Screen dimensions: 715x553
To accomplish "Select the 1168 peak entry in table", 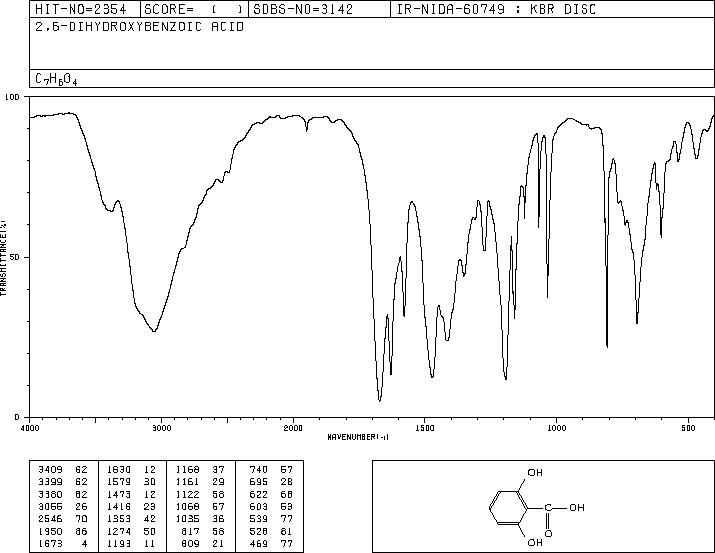I will 201,470.
